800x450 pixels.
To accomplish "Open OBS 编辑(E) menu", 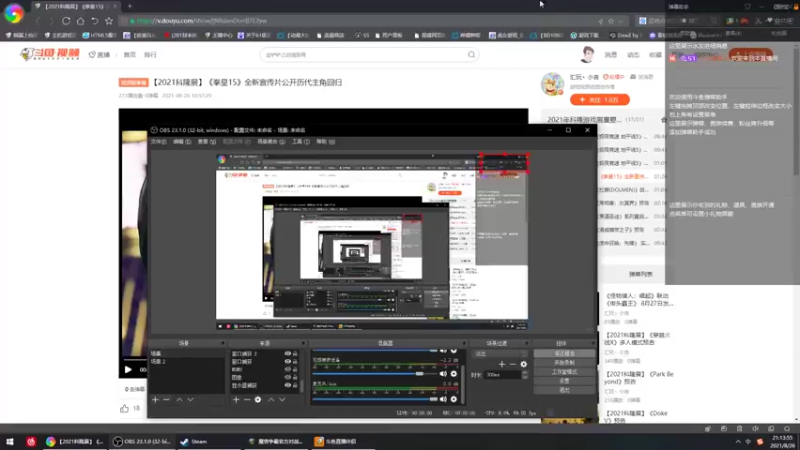I will click(182, 142).
